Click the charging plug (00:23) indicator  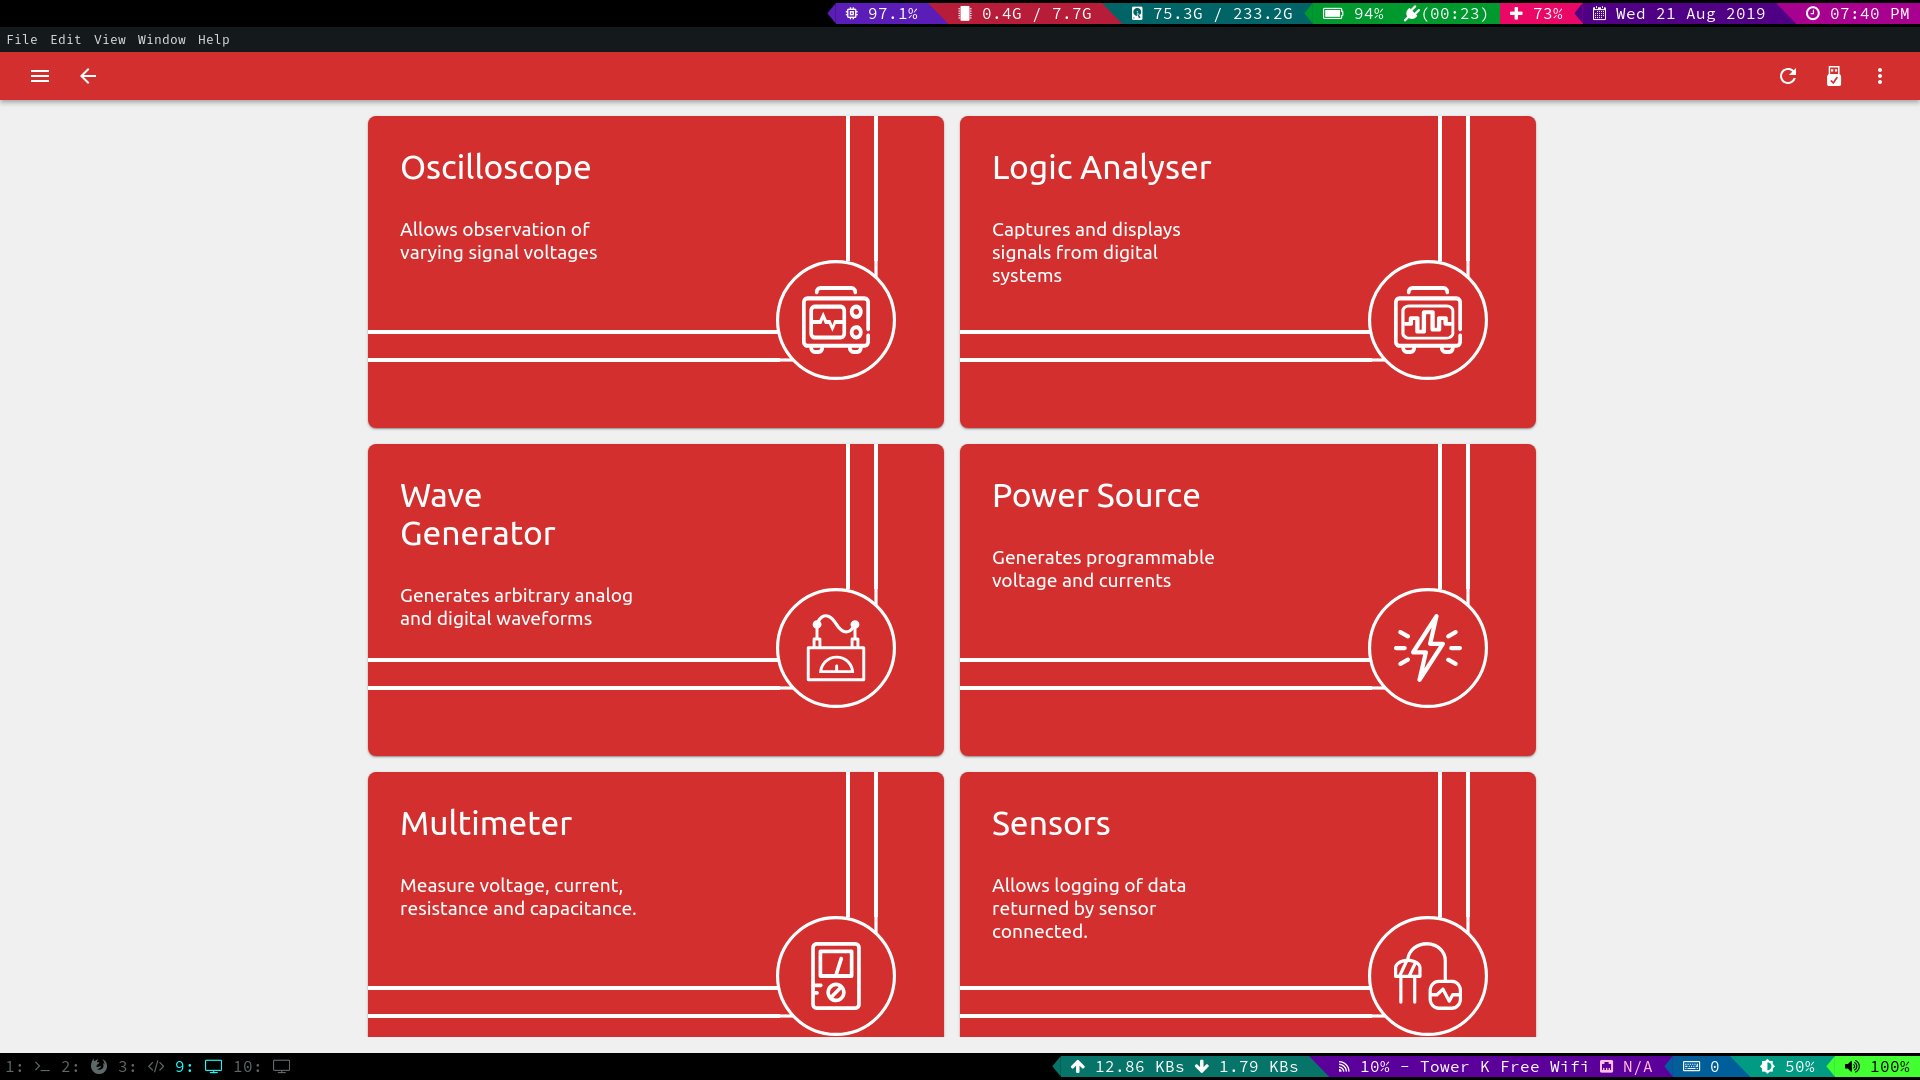pyautogui.click(x=1446, y=14)
